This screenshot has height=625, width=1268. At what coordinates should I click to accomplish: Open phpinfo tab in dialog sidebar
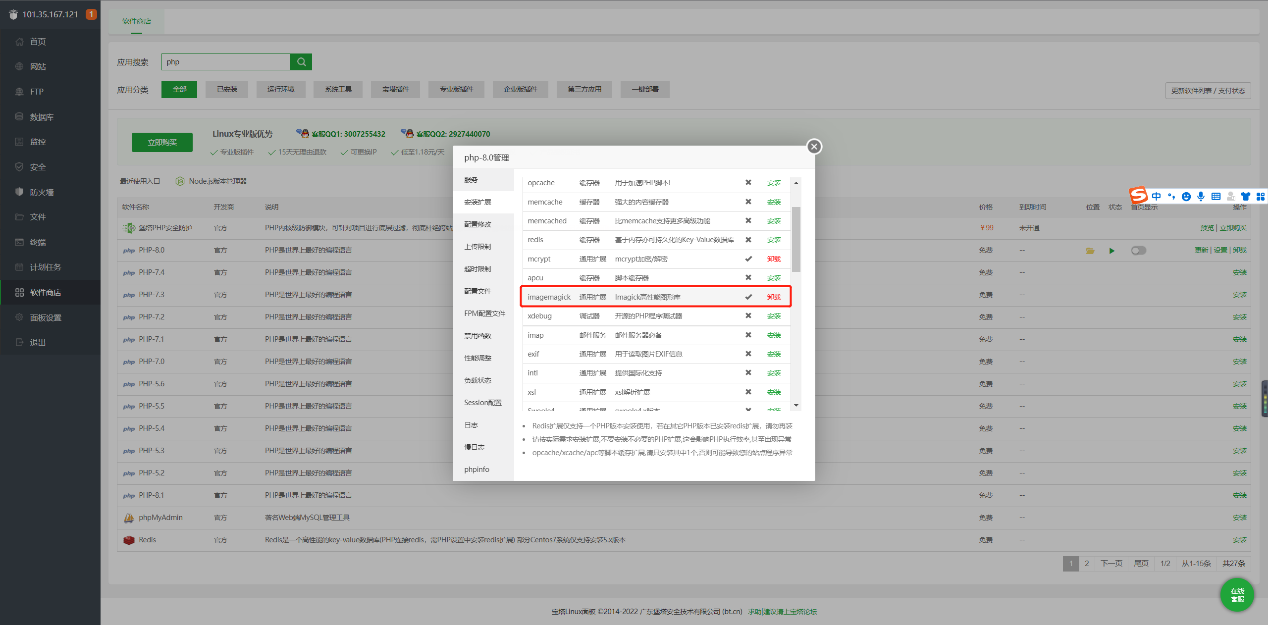tap(476, 469)
